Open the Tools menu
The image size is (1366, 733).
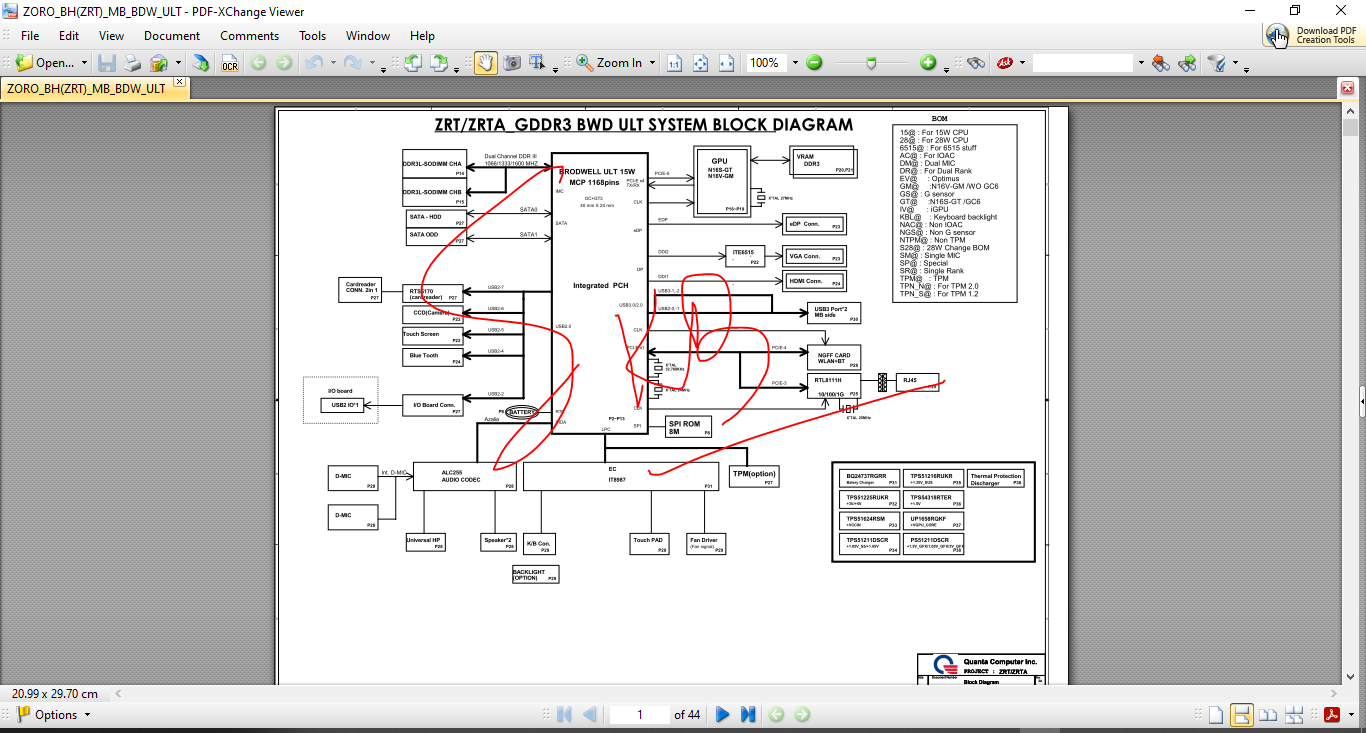point(312,35)
